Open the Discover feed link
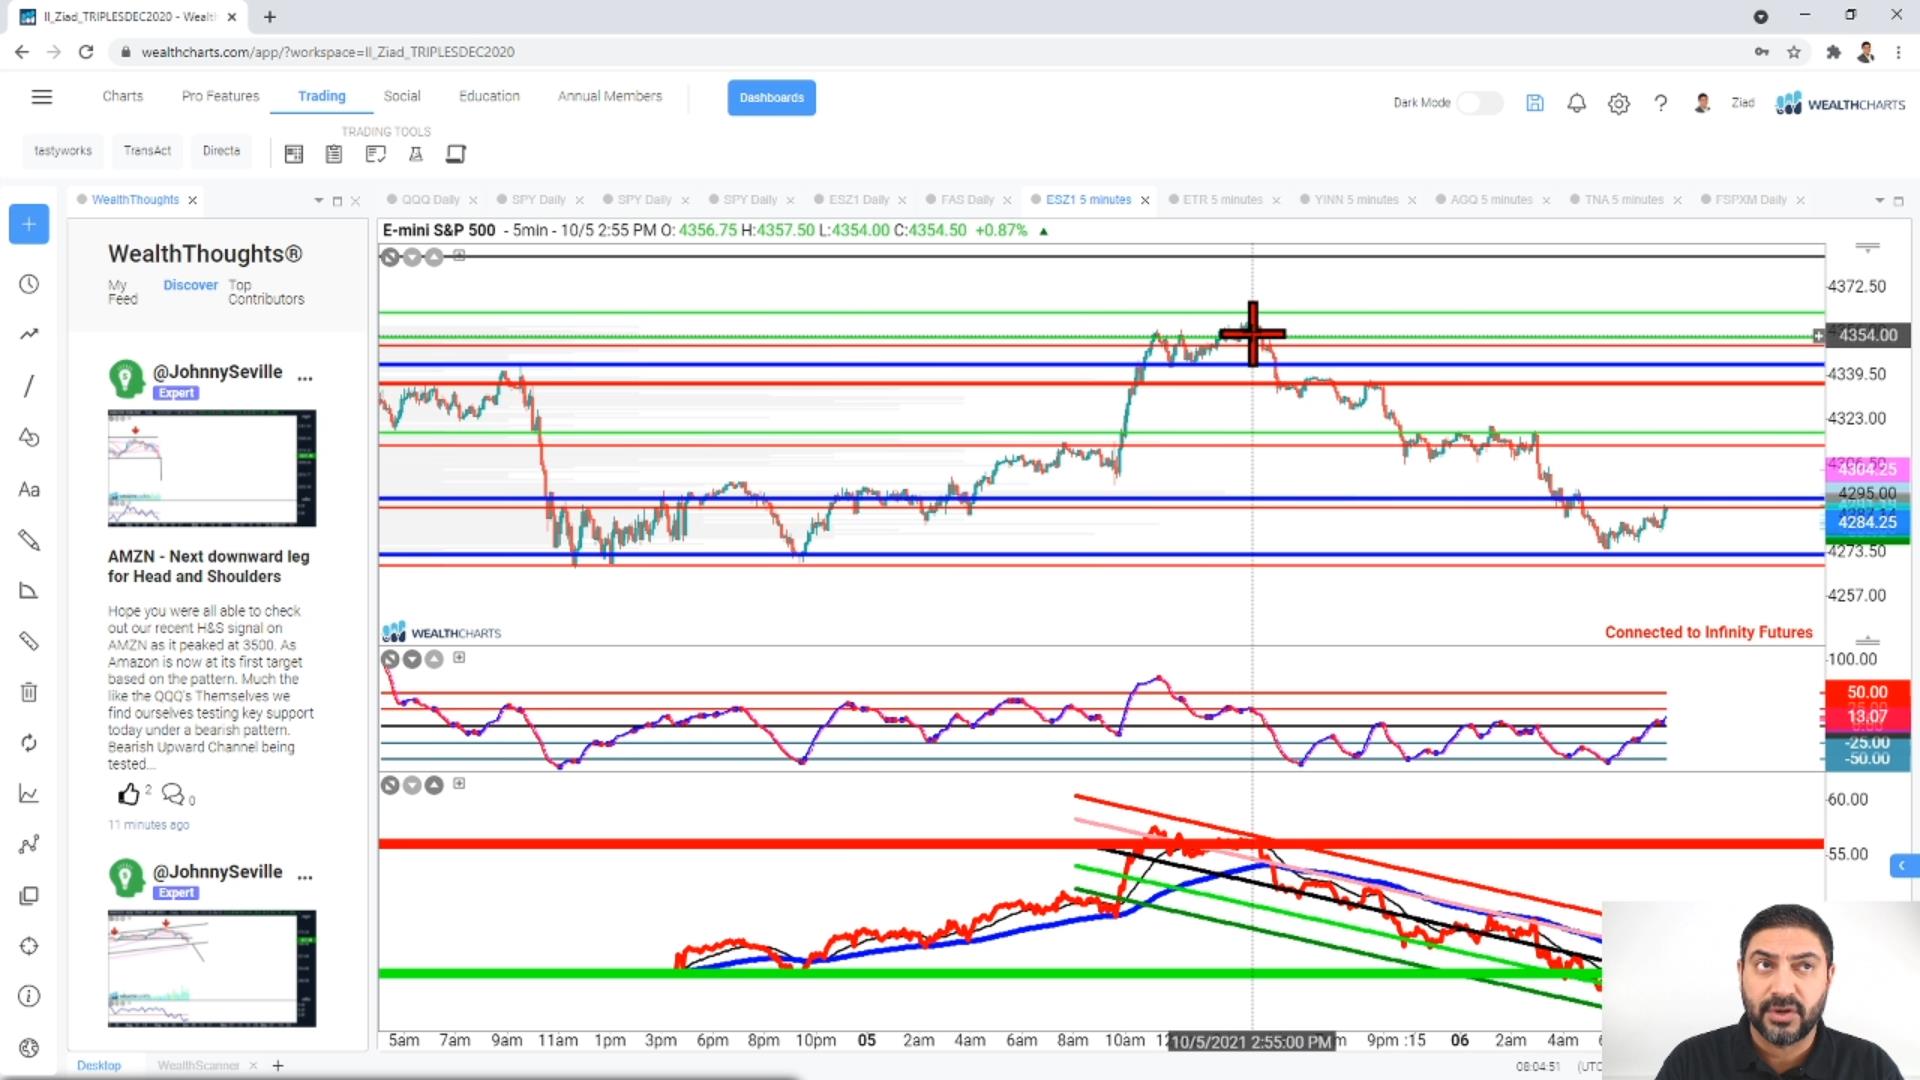The image size is (1920, 1080). (x=190, y=286)
